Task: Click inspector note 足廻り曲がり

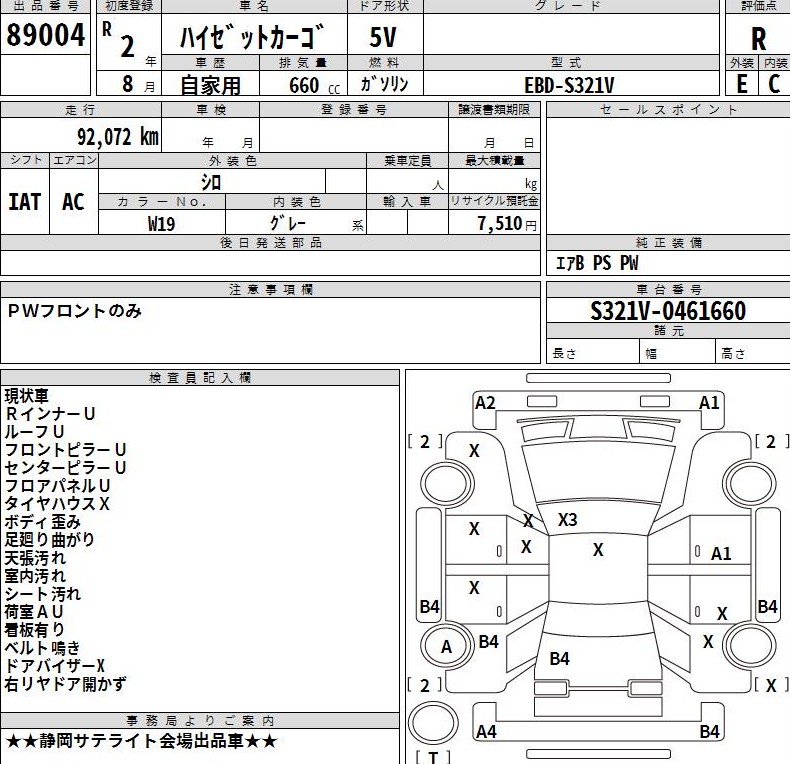Action: pyautogui.click(x=49, y=540)
